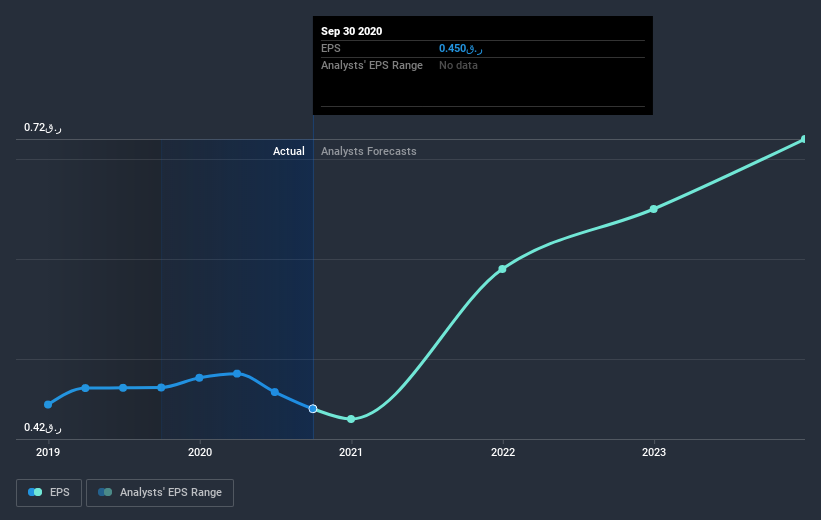Click the 0.42 y-axis label
The image size is (821, 520).
[x=42, y=427]
